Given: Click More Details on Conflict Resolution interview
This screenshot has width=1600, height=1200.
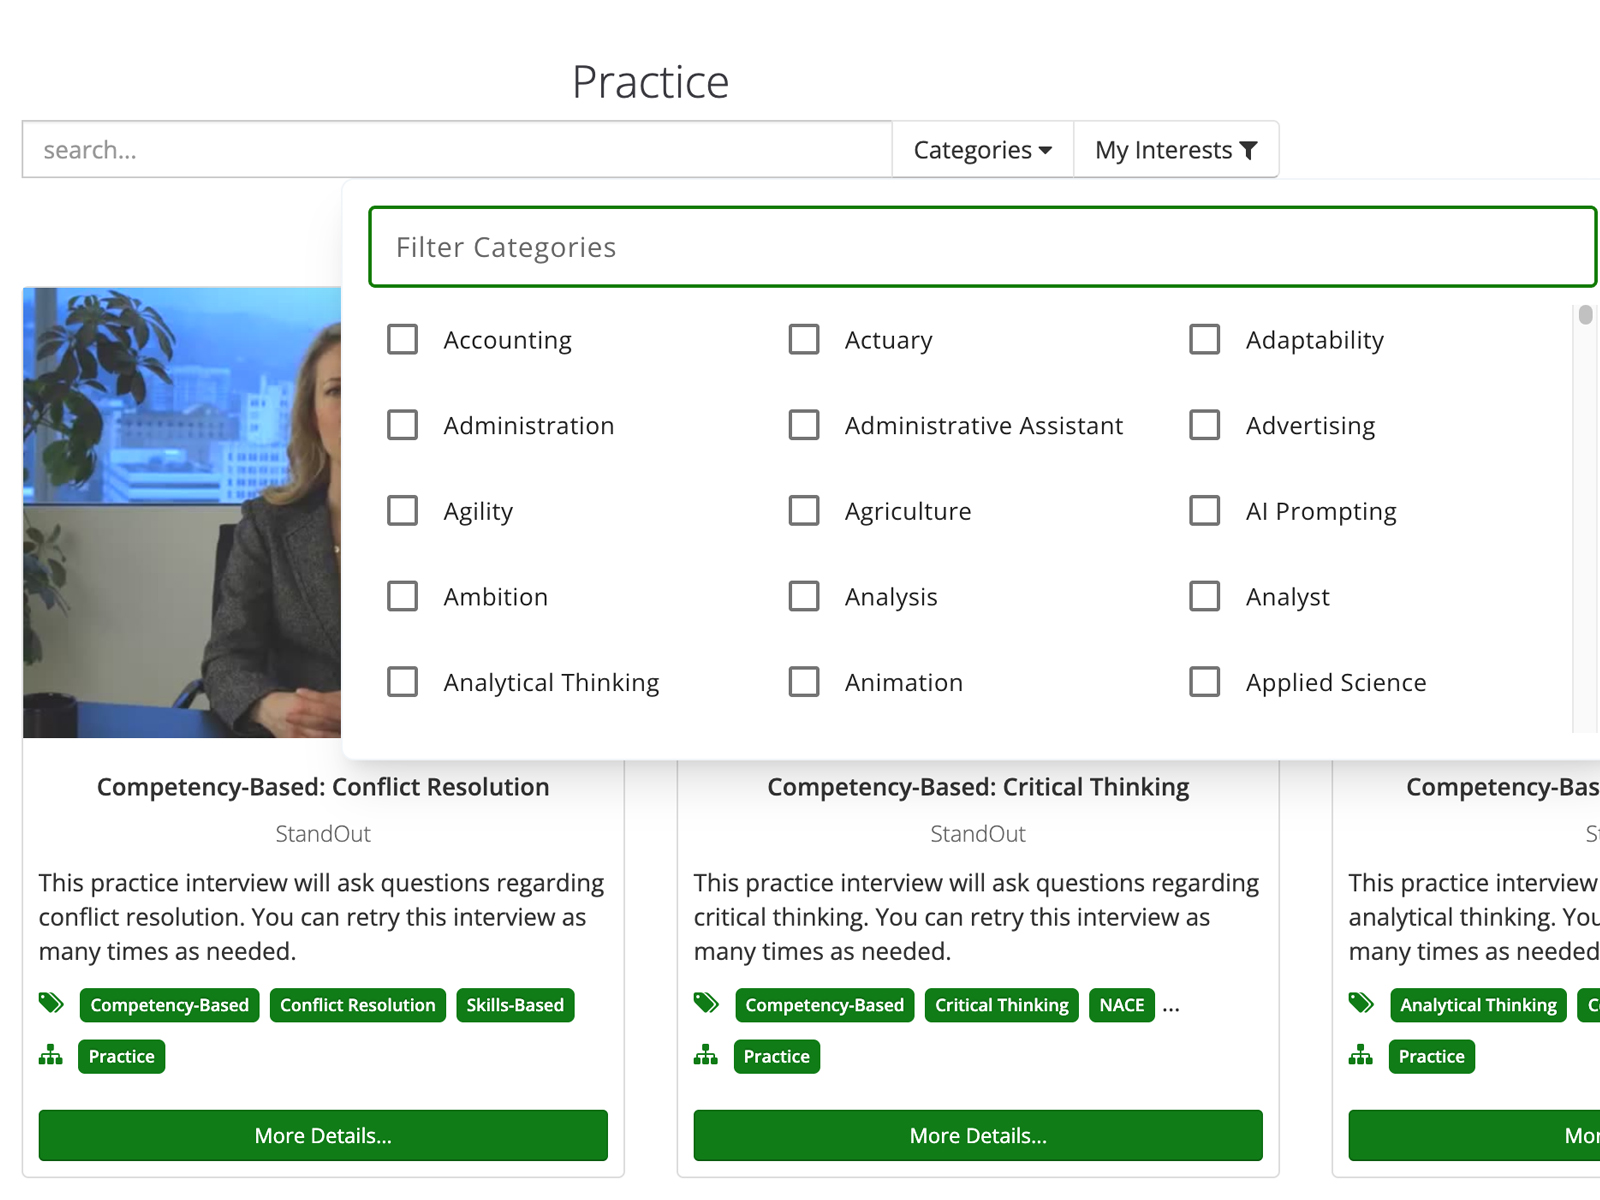Looking at the screenshot, I should coord(322,1135).
